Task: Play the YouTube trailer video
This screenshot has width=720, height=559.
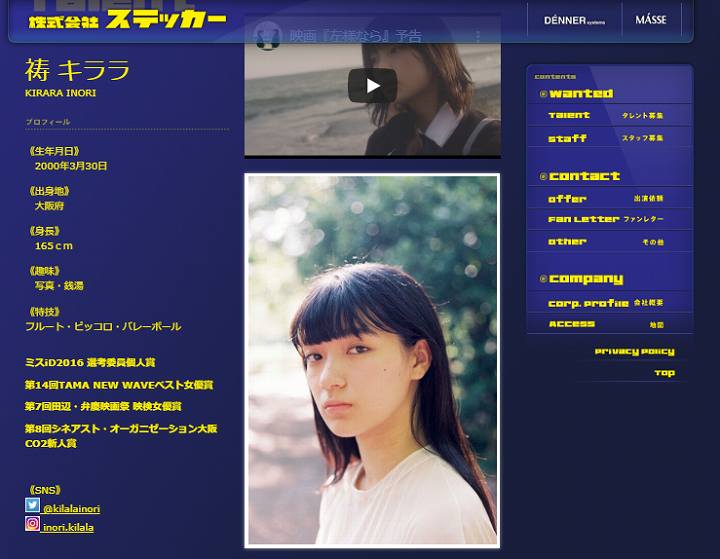Action: 372,86
